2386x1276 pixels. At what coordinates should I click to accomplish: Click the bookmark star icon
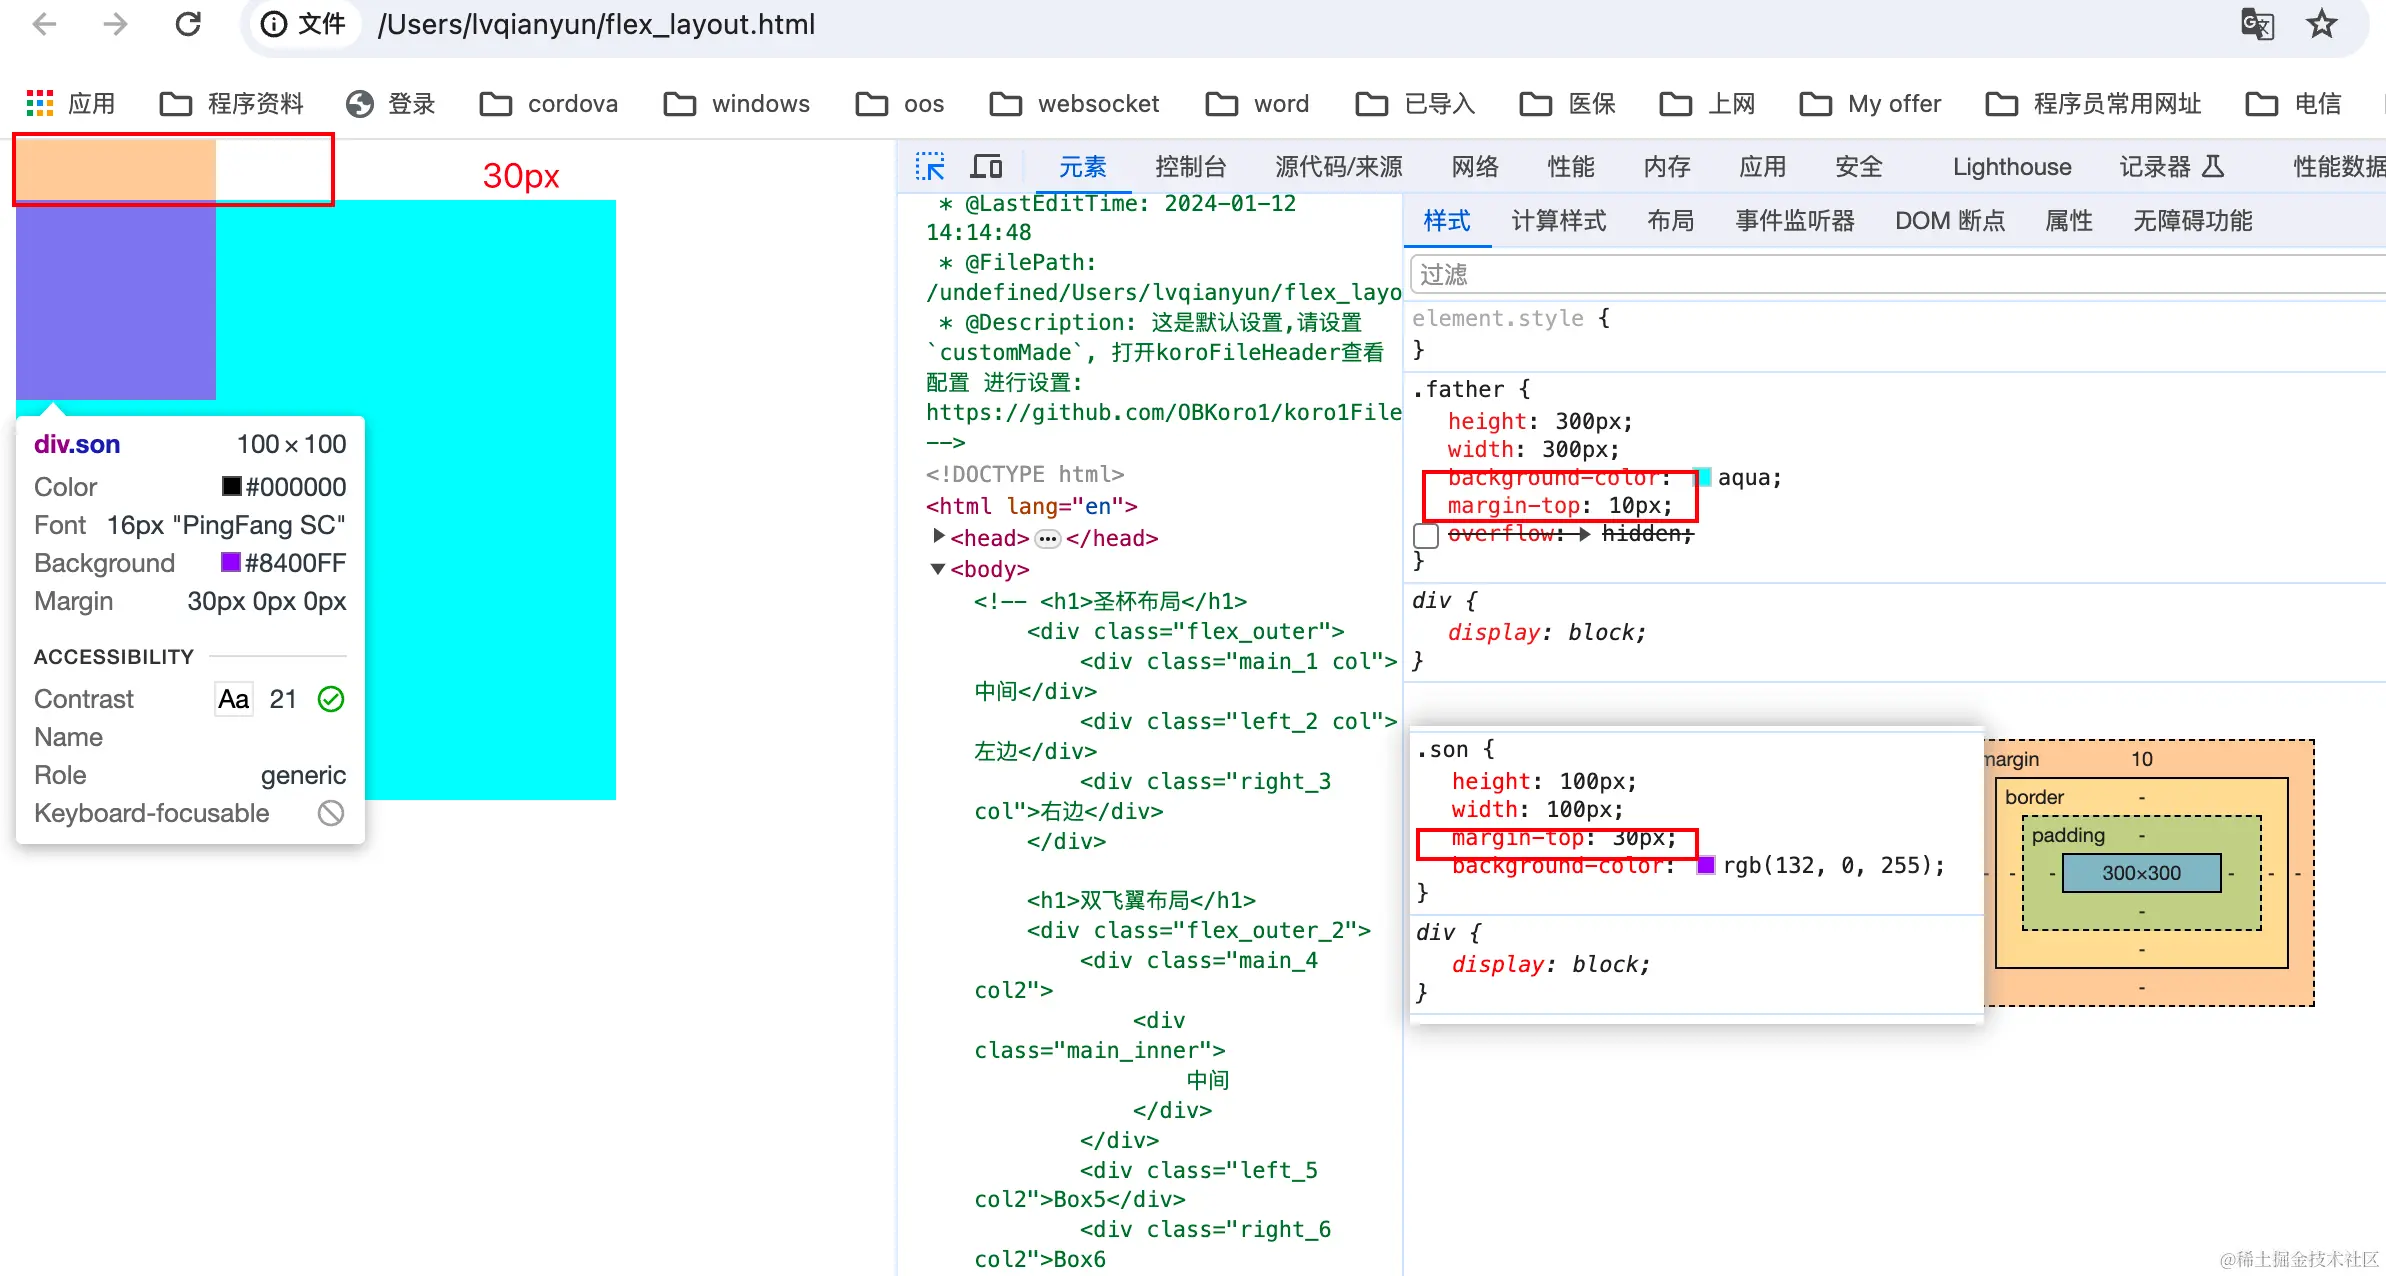point(2321,24)
